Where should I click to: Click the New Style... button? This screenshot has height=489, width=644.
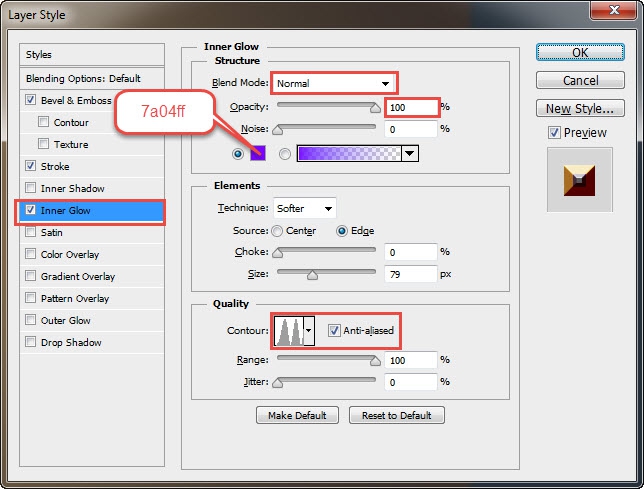[x=580, y=108]
